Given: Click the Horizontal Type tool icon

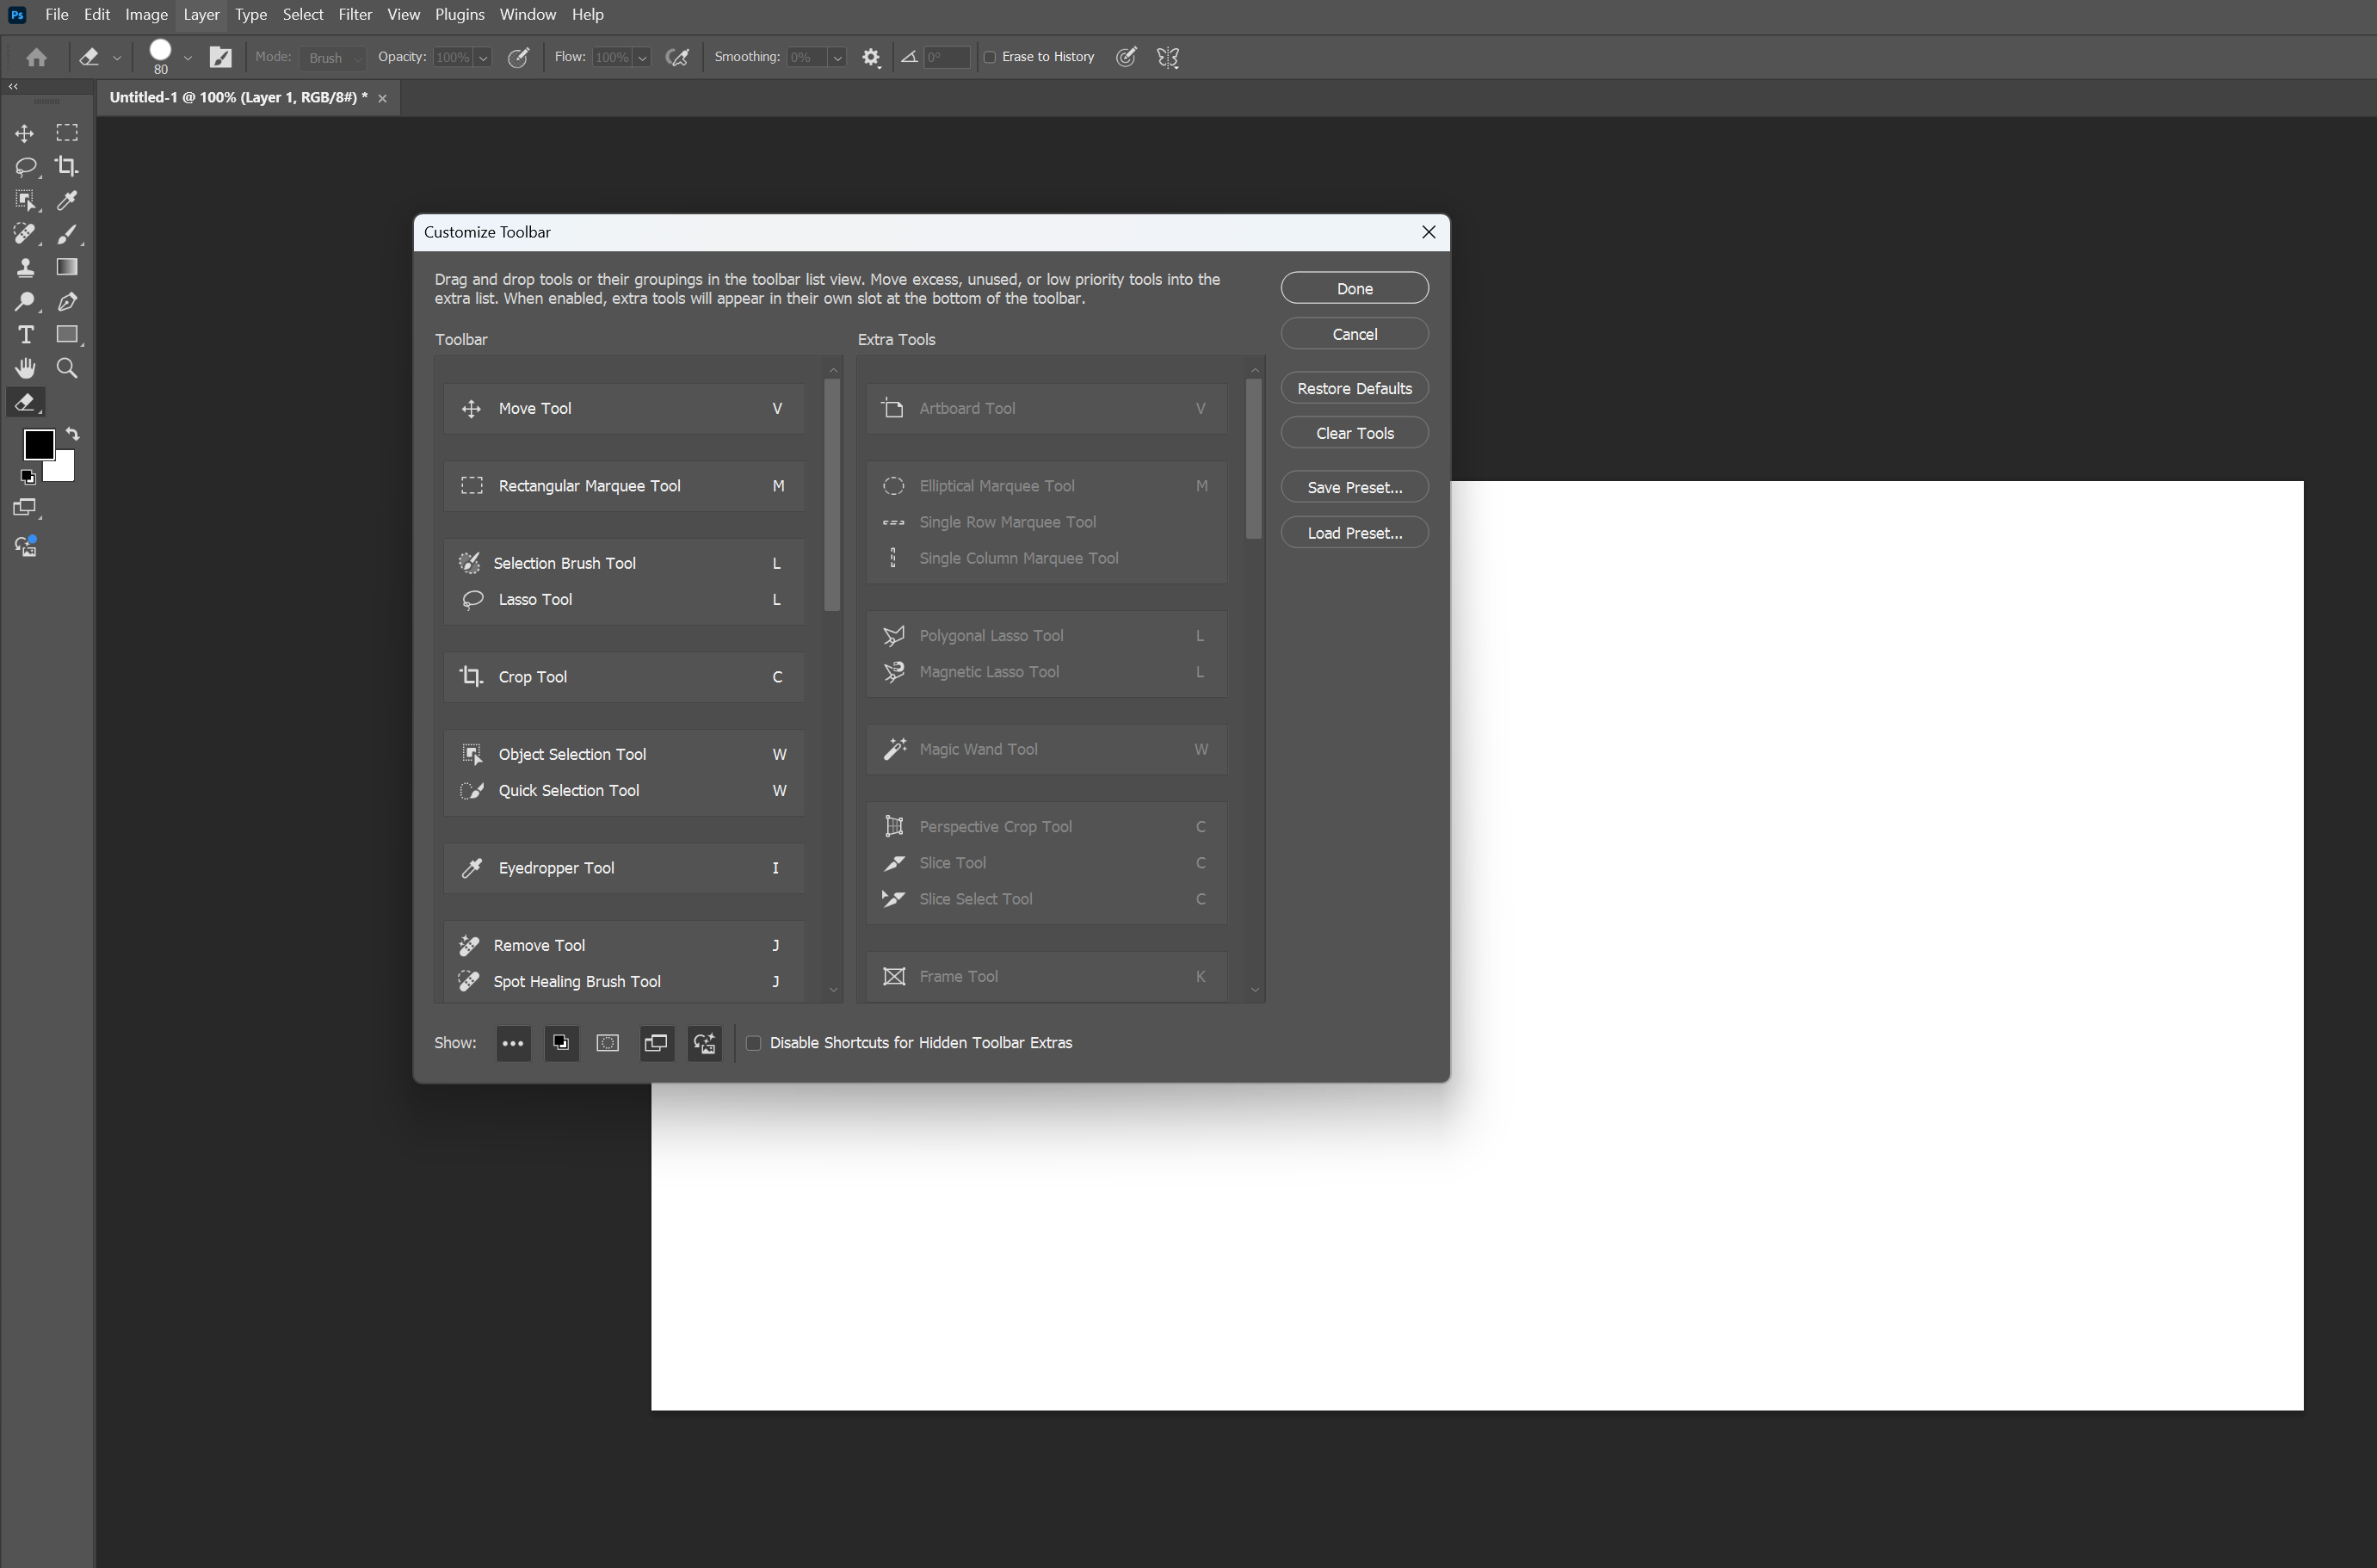Looking at the screenshot, I should [x=25, y=335].
